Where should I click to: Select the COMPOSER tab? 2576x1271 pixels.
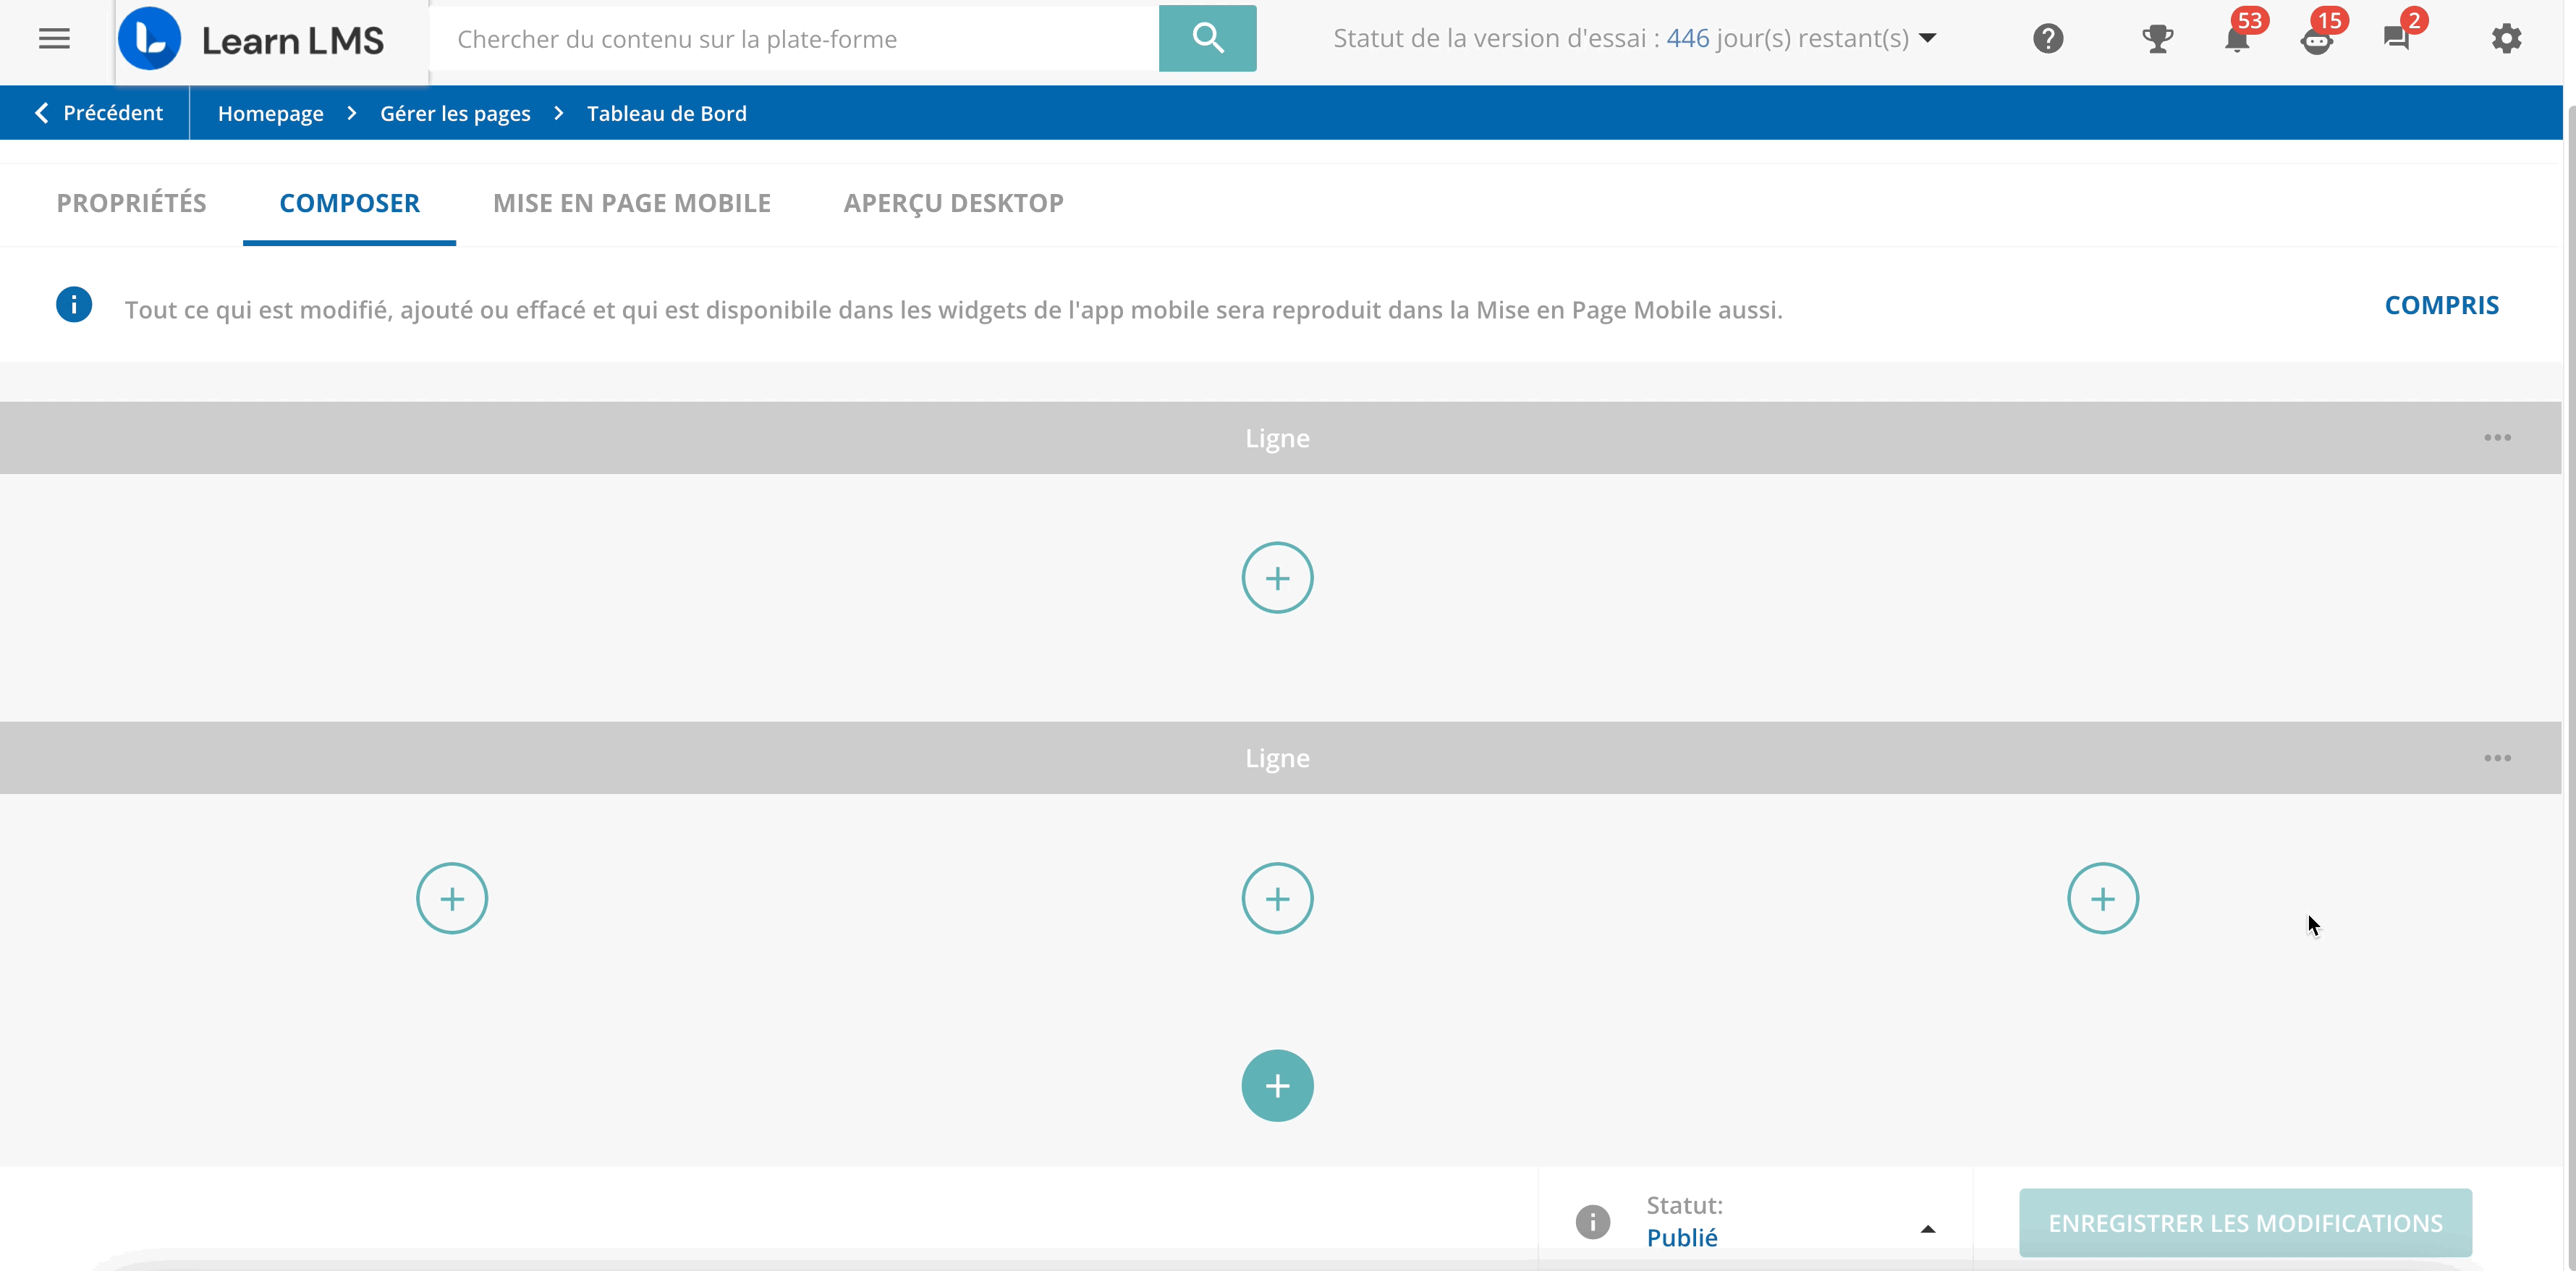[349, 203]
